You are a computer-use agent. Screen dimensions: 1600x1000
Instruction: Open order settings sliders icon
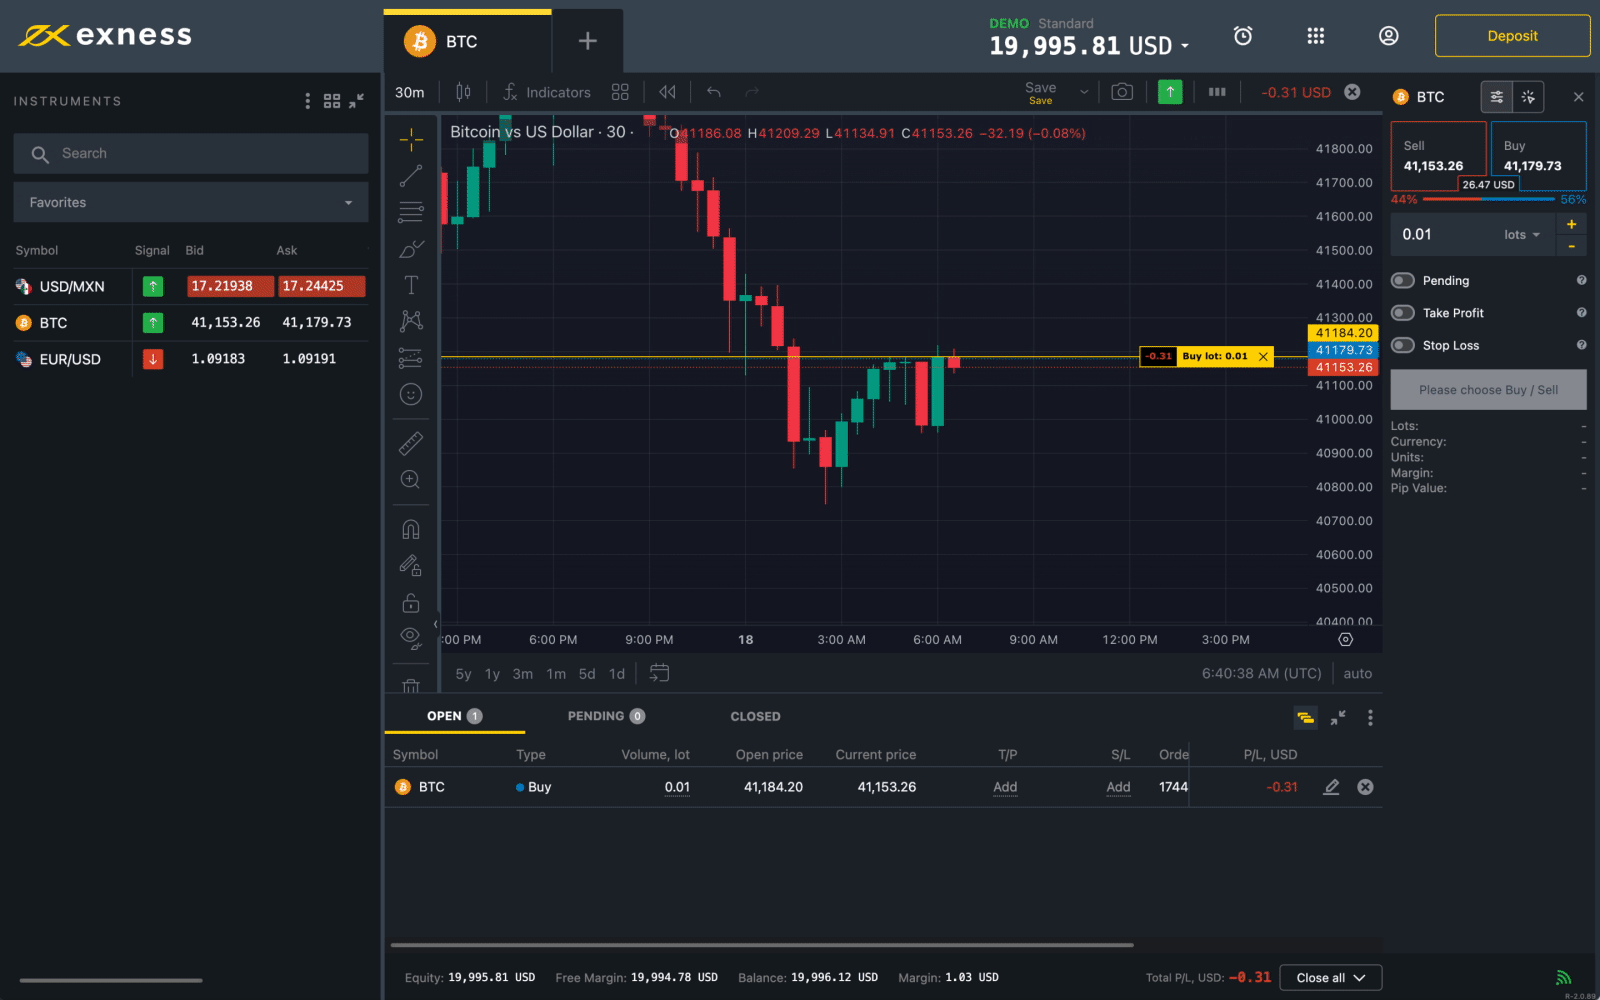(1497, 97)
